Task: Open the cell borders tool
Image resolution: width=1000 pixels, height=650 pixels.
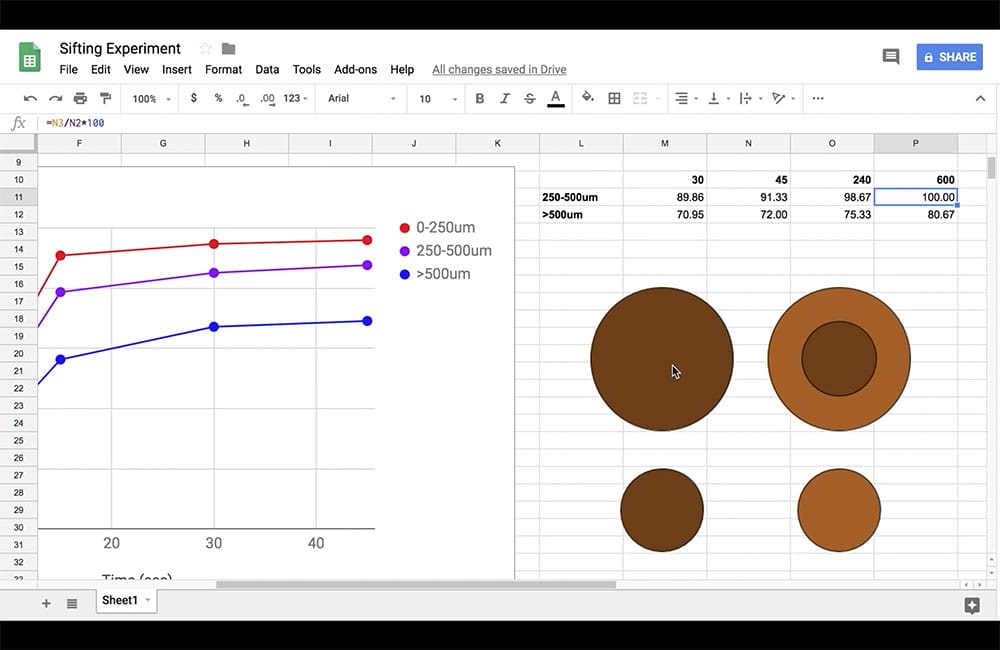Action: click(614, 98)
